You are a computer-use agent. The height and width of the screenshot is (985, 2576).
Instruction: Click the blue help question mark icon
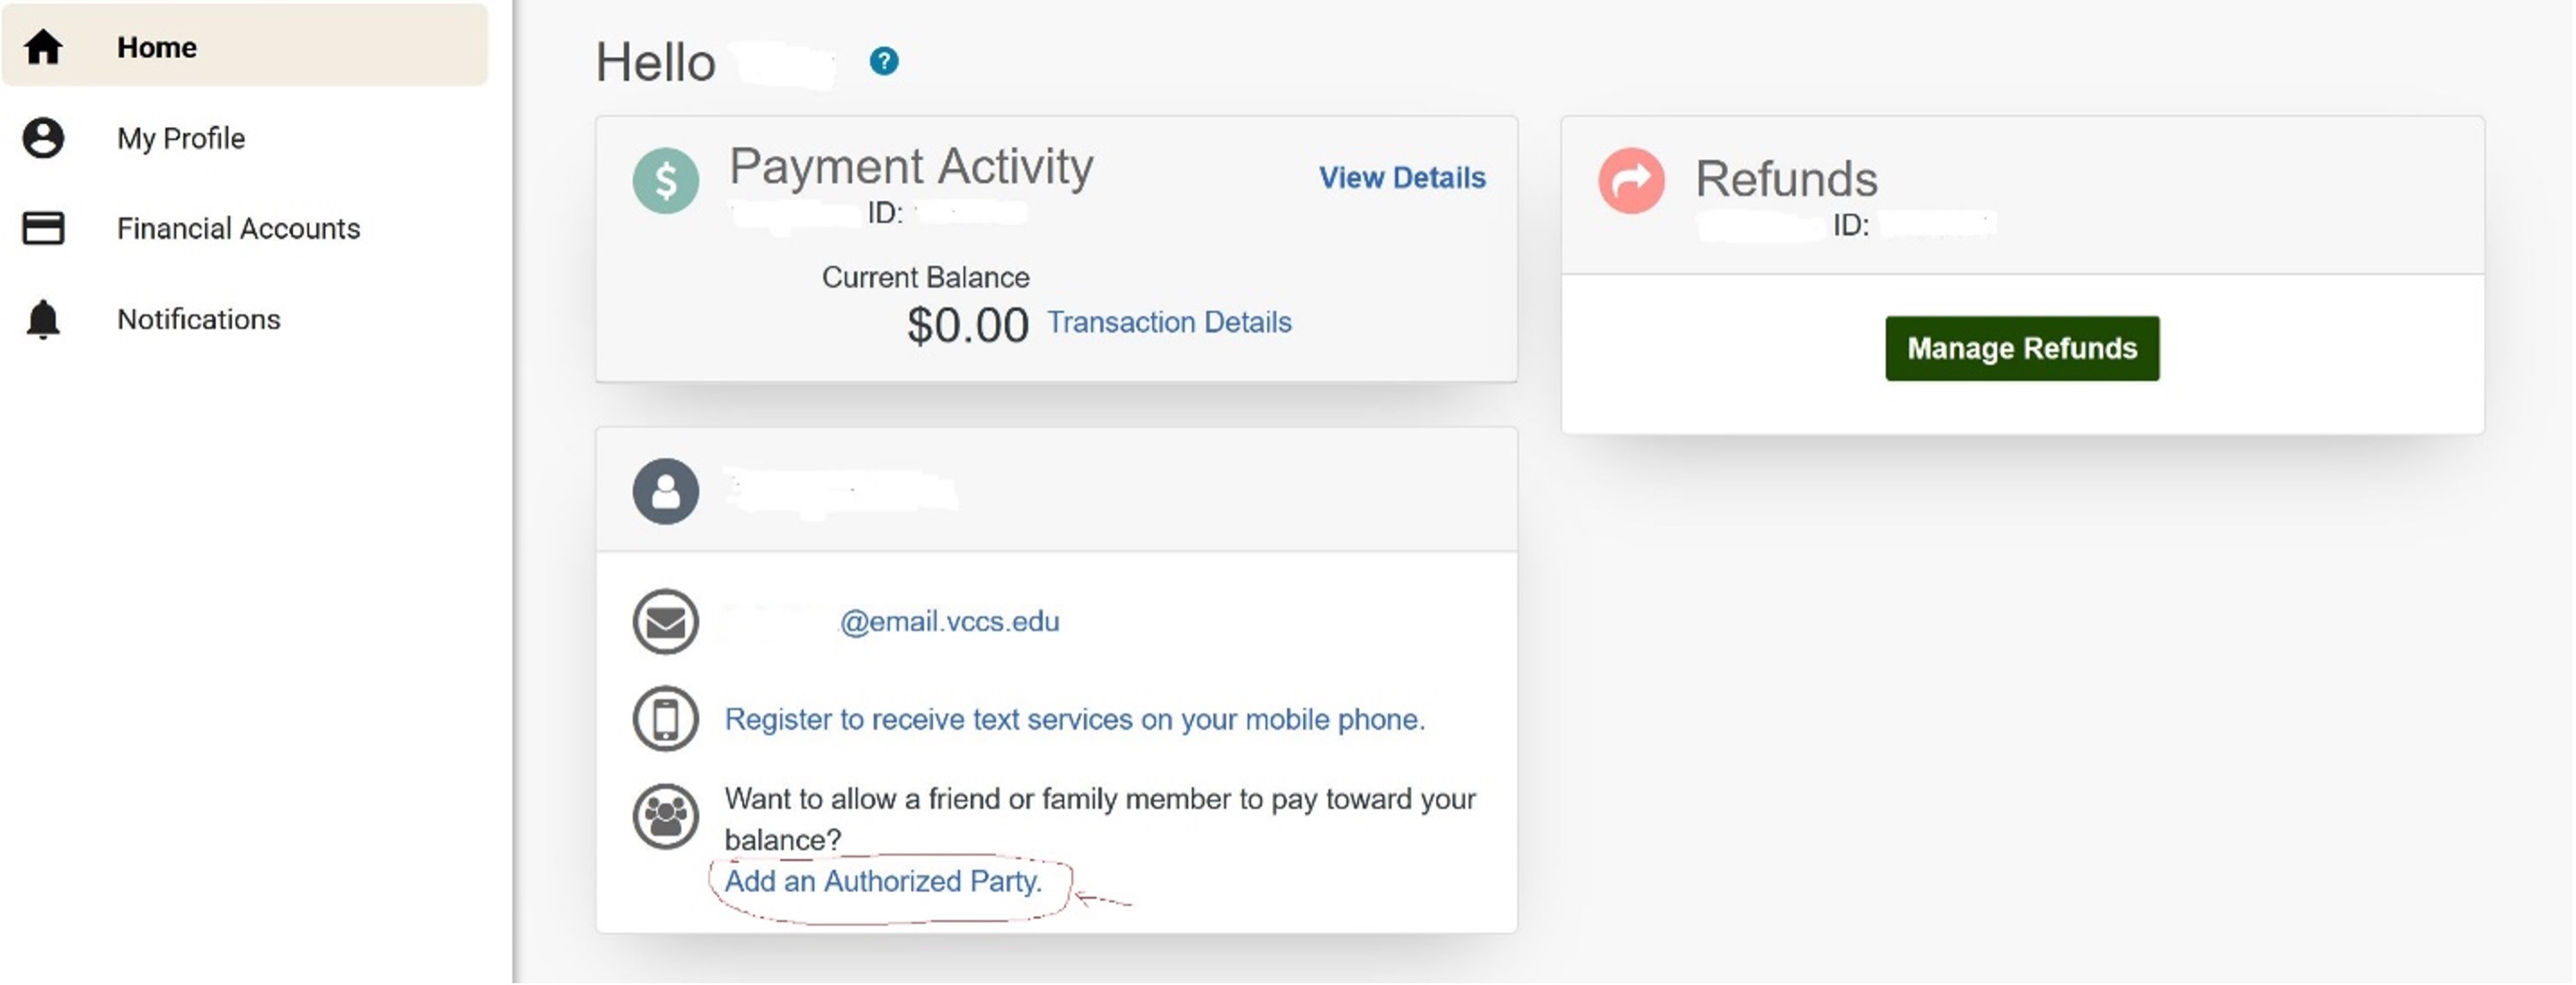pos(883,61)
